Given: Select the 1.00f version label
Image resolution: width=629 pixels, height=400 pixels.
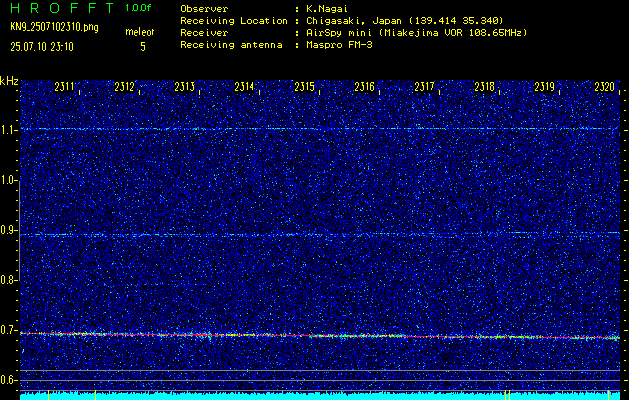Looking at the screenshot, I should point(138,8).
